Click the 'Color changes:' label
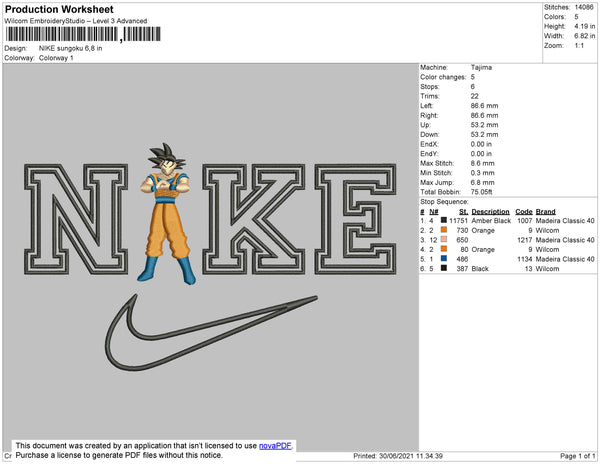Screen dimensions: 600x464 [x=443, y=77]
